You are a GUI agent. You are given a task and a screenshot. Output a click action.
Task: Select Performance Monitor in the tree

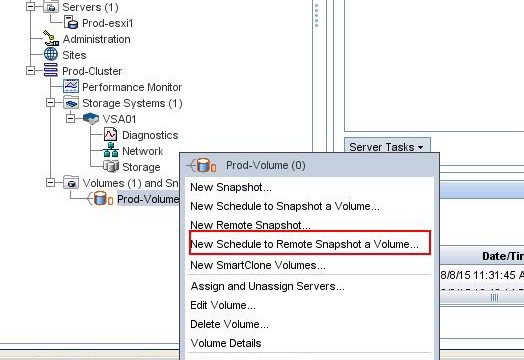point(132,87)
